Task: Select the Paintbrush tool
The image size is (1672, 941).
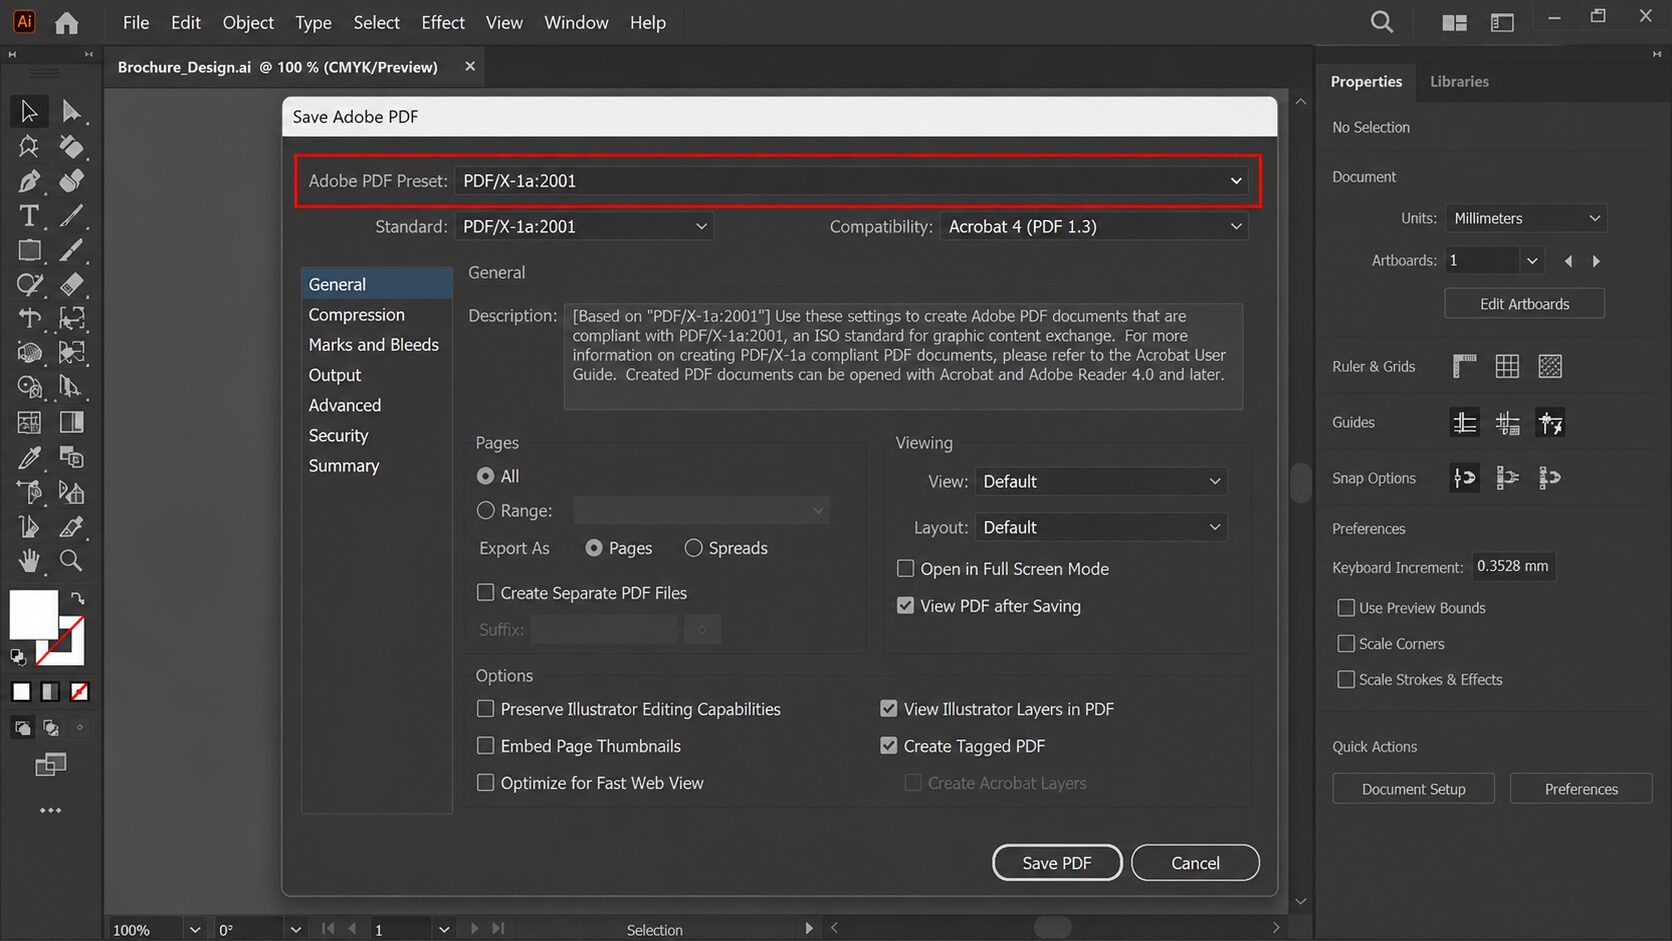Action: pyautogui.click(x=71, y=250)
